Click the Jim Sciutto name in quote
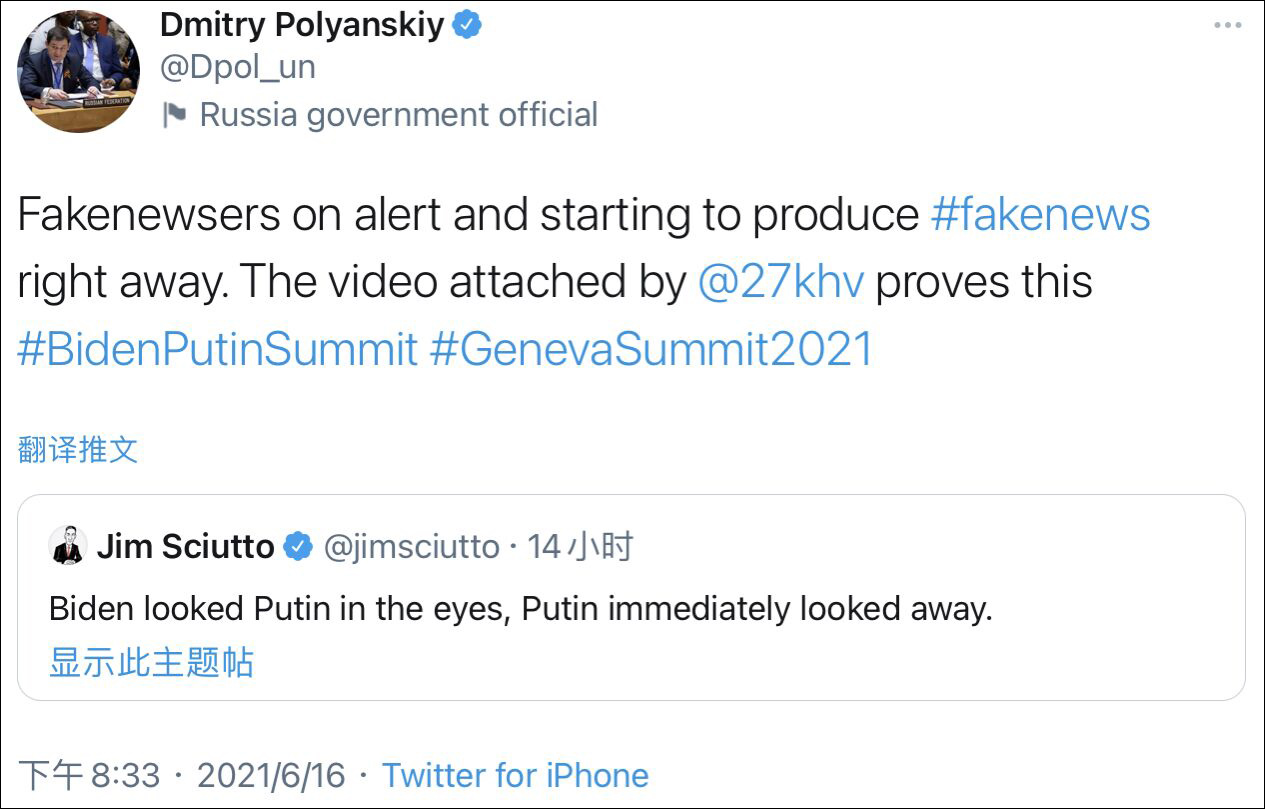 (185, 547)
